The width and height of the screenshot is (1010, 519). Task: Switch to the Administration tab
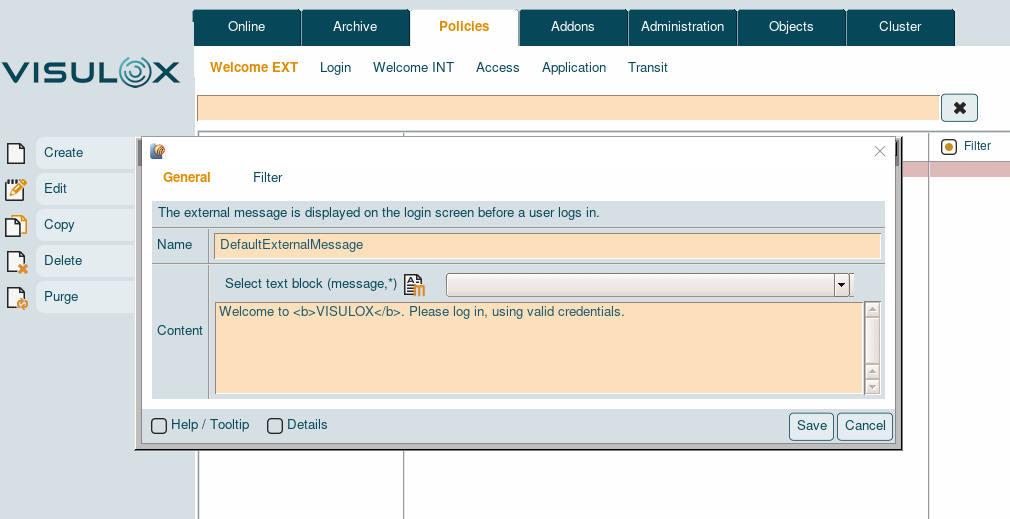click(x=682, y=27)
